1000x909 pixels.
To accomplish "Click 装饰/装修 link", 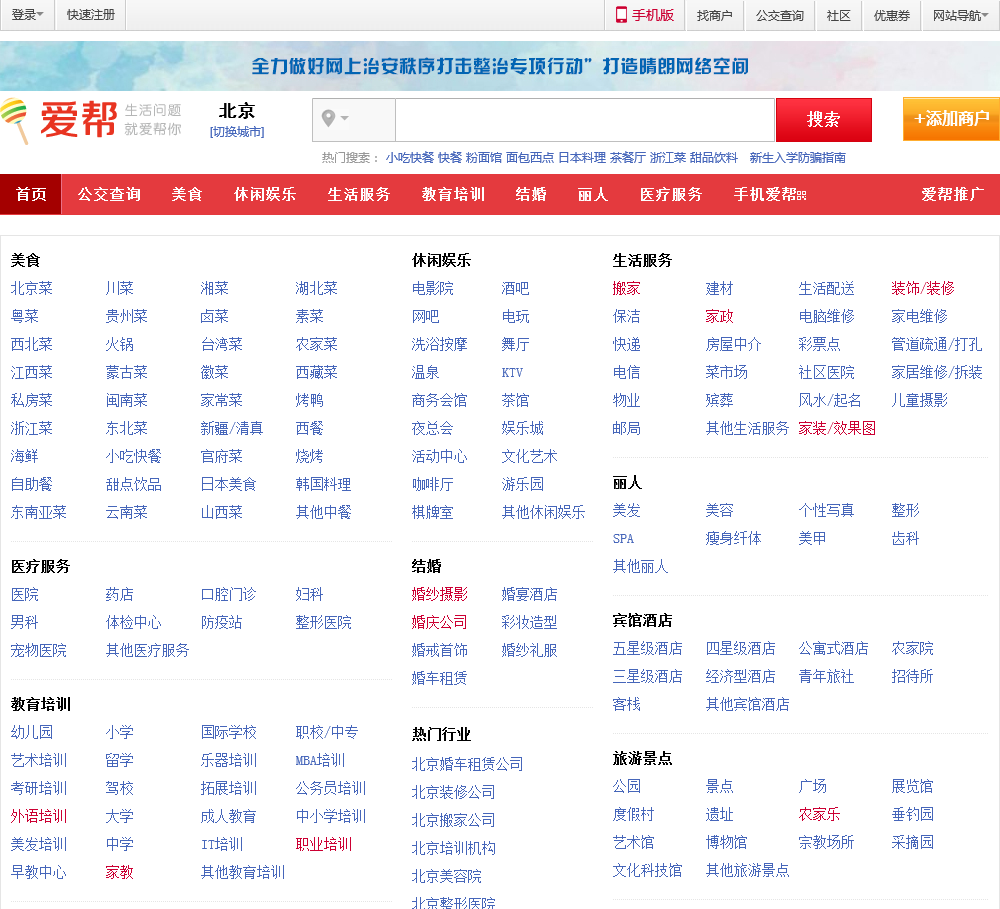I will tap(923, 288).
